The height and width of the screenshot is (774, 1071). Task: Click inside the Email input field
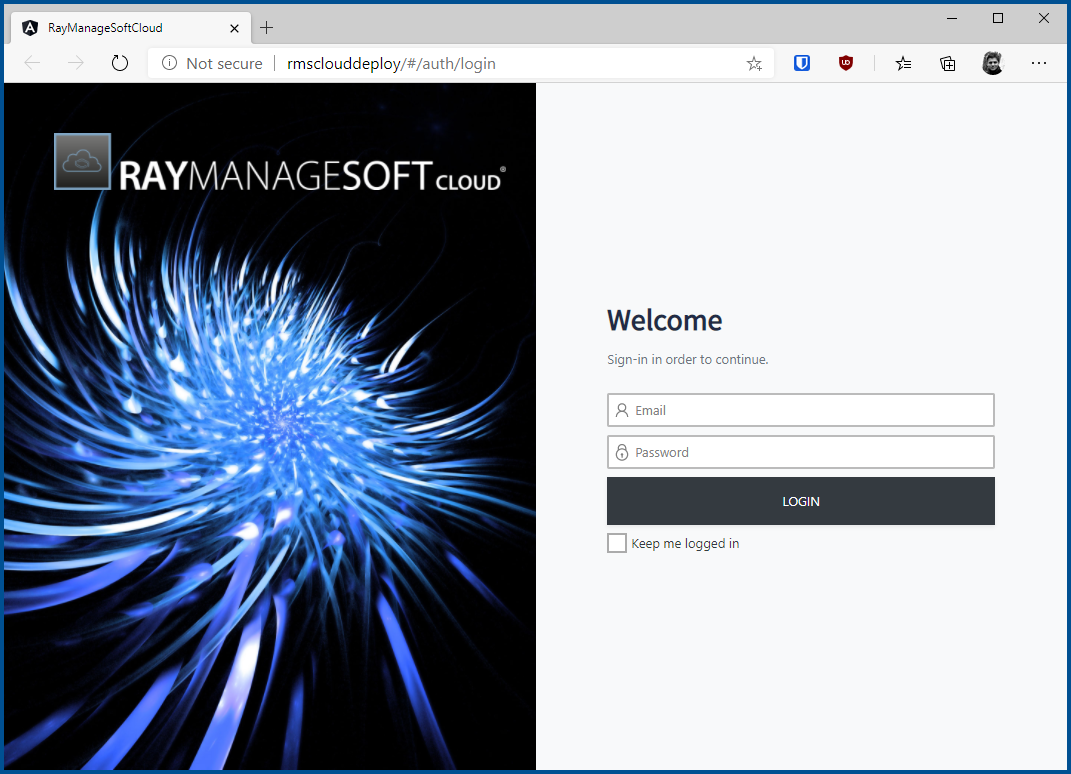point(800,410)
